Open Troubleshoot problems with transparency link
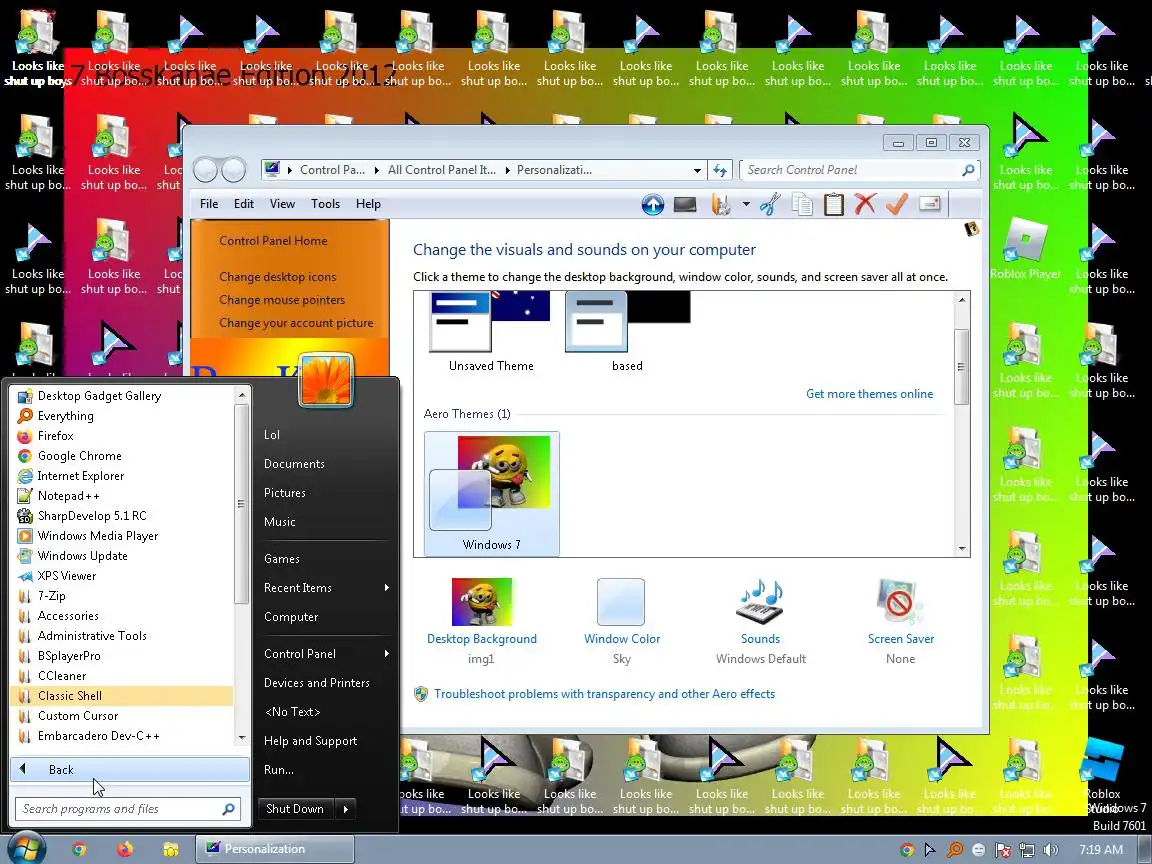Viewport: 1152px width, 864px height. click(x=604, y=694)
